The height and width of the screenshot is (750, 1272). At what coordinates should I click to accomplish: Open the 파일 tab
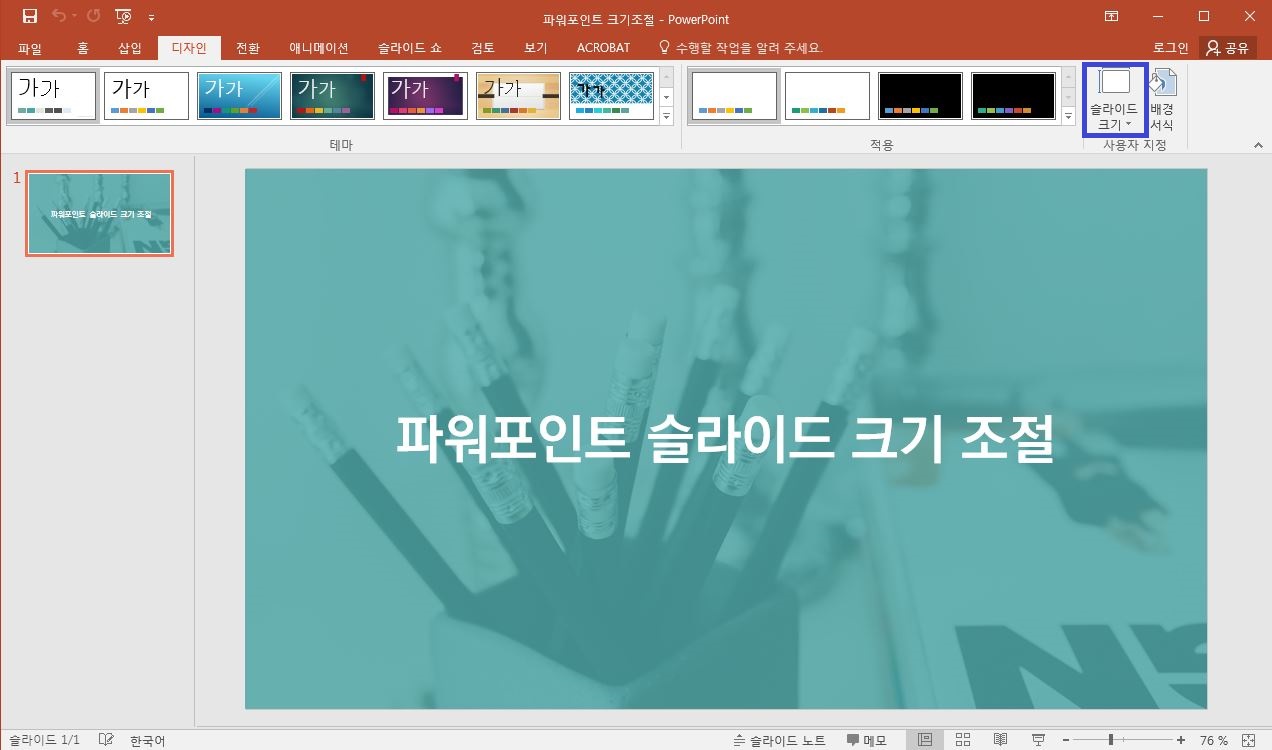[x=30, y=47]
